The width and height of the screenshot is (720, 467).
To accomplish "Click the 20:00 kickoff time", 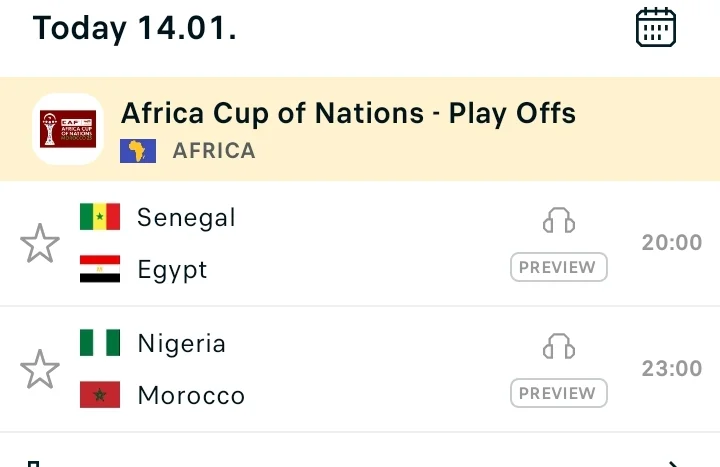I will coord(671,243).
